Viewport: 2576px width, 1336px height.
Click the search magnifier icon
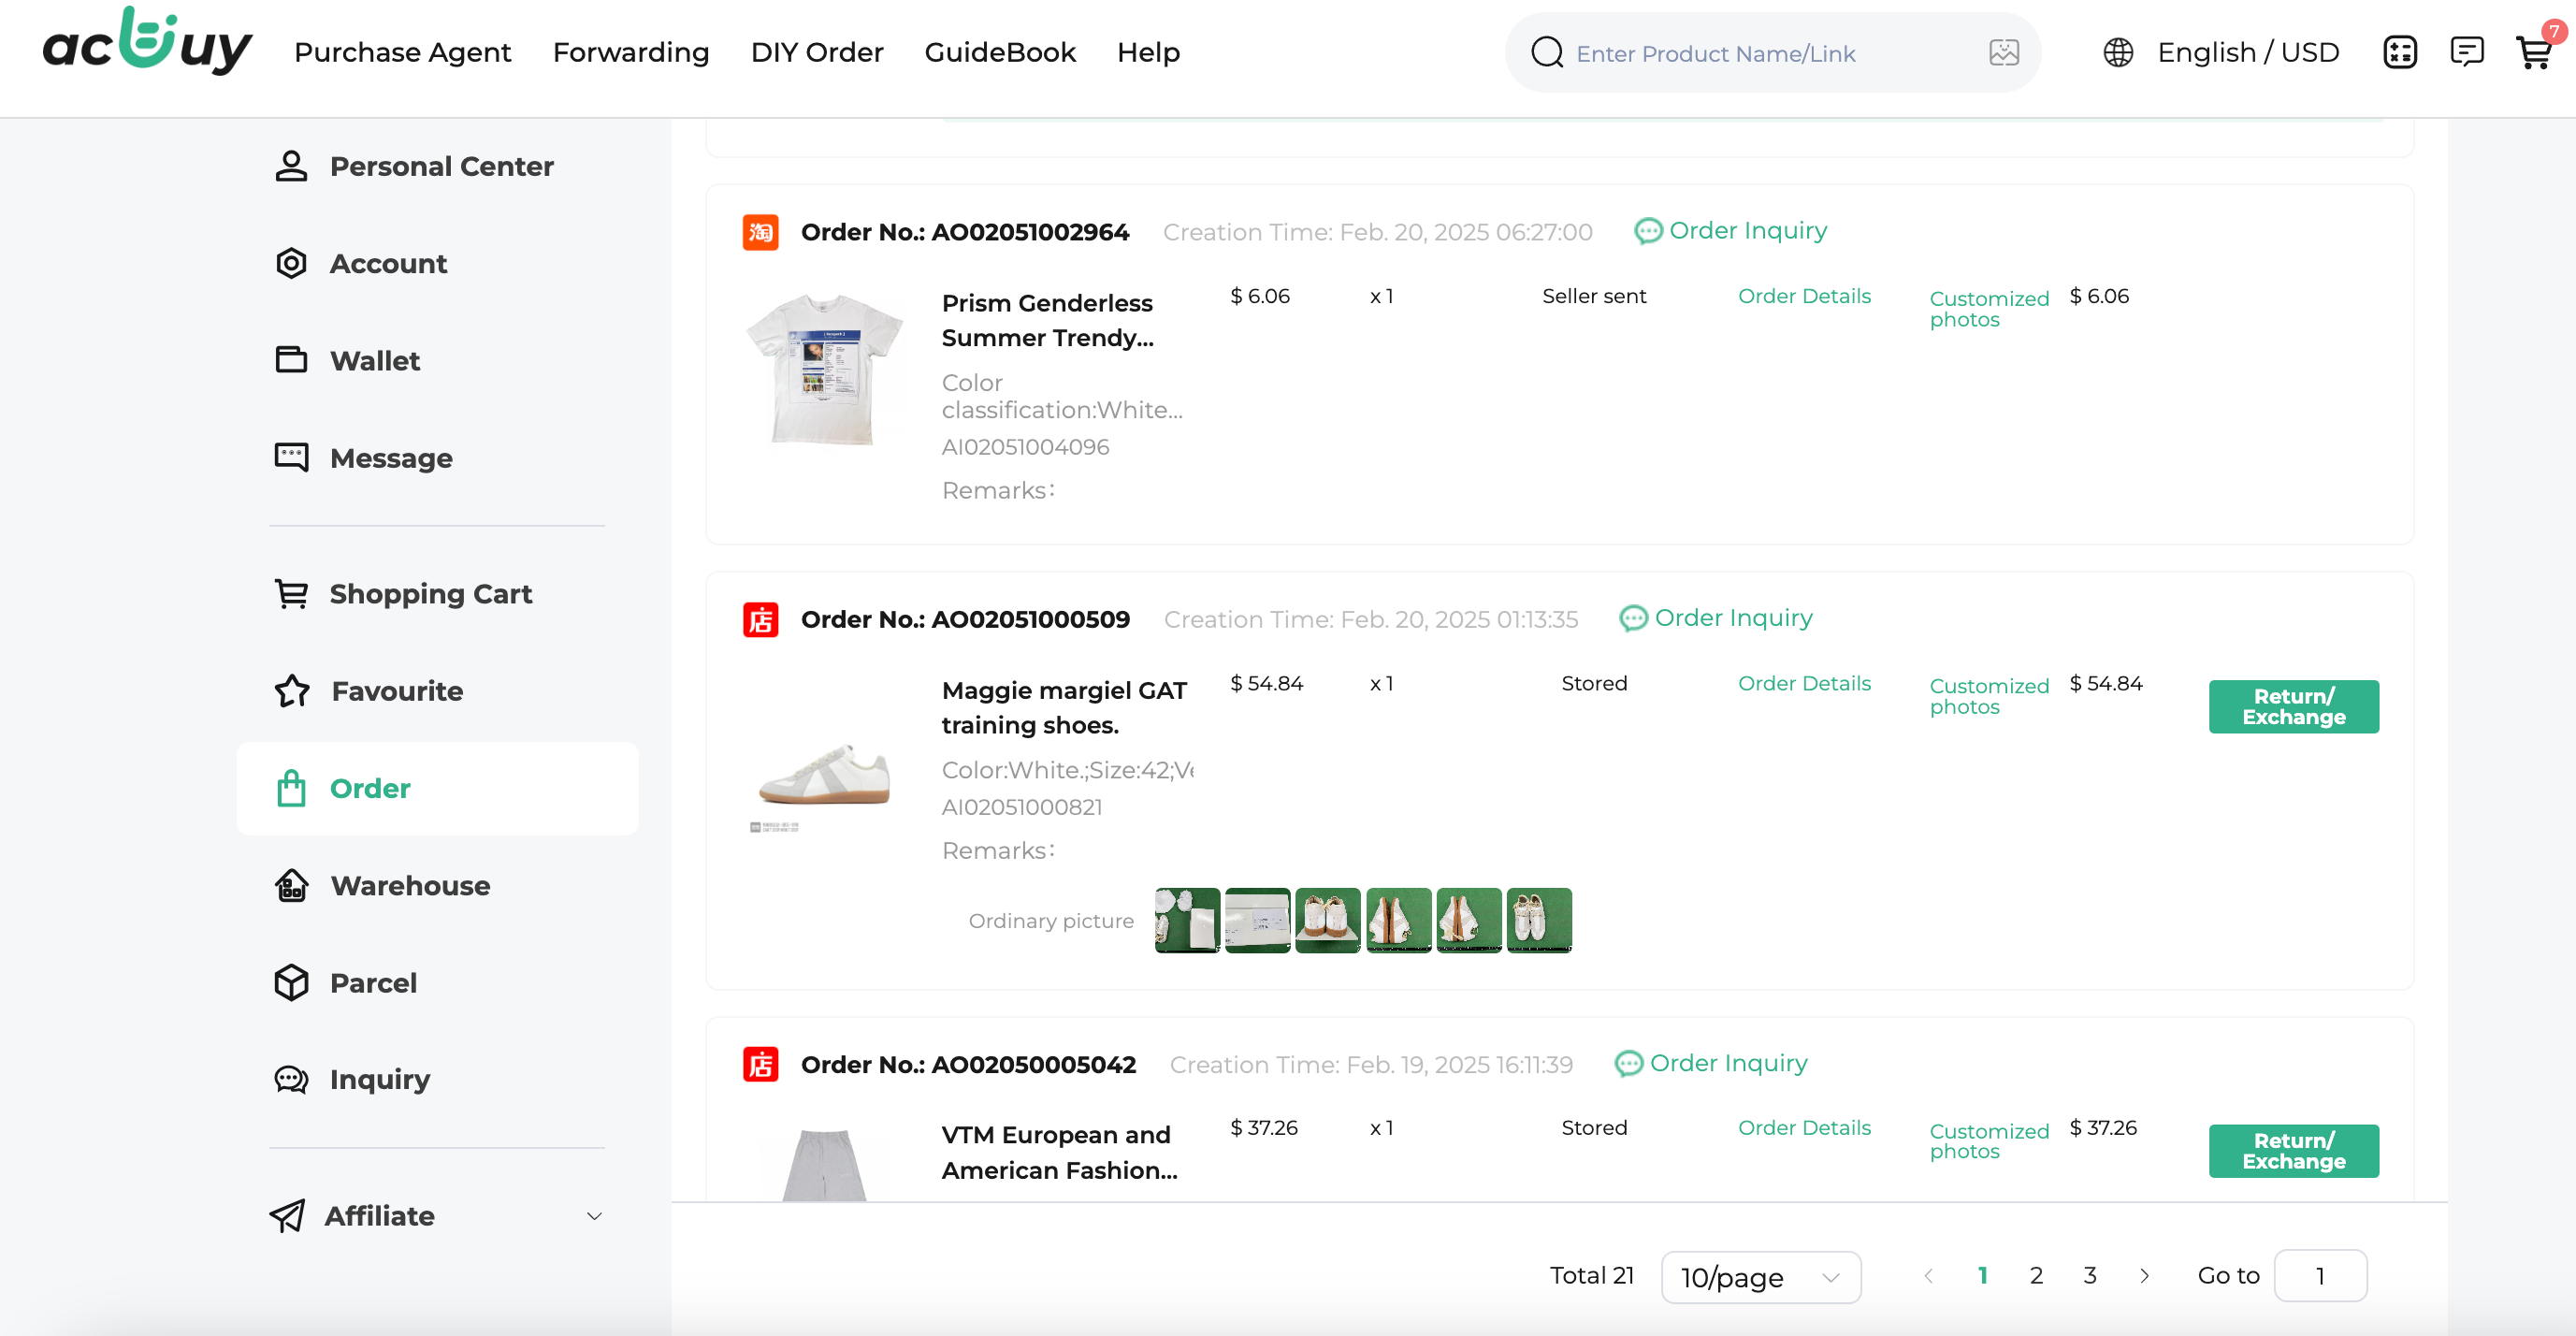click(x=1546, y=52)
